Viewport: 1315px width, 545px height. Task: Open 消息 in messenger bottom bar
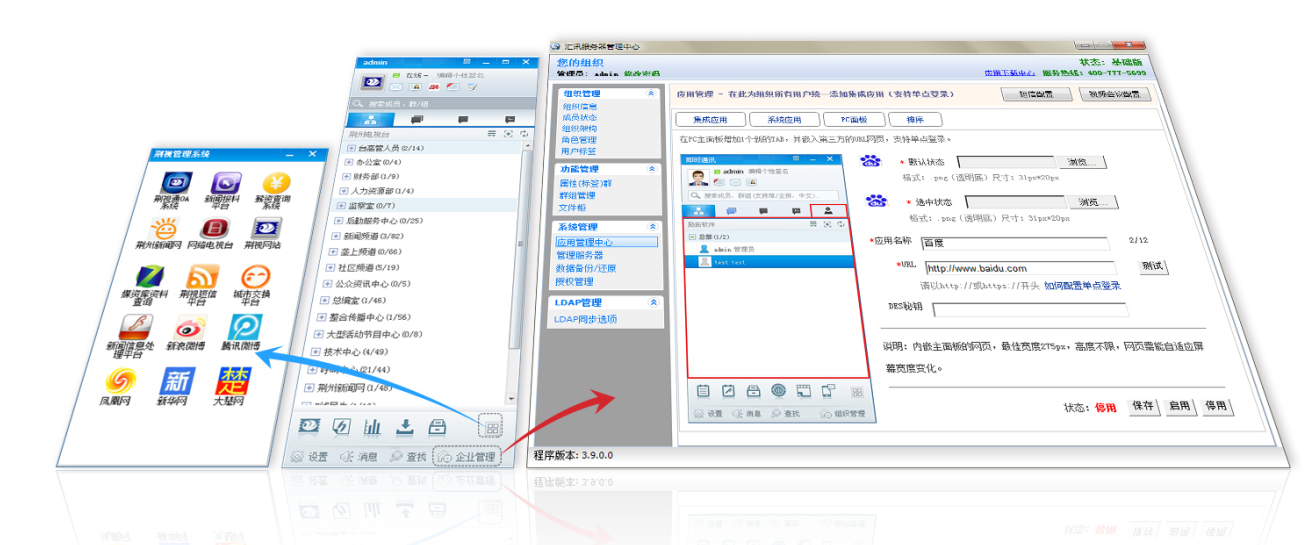[x=360, y=457]
